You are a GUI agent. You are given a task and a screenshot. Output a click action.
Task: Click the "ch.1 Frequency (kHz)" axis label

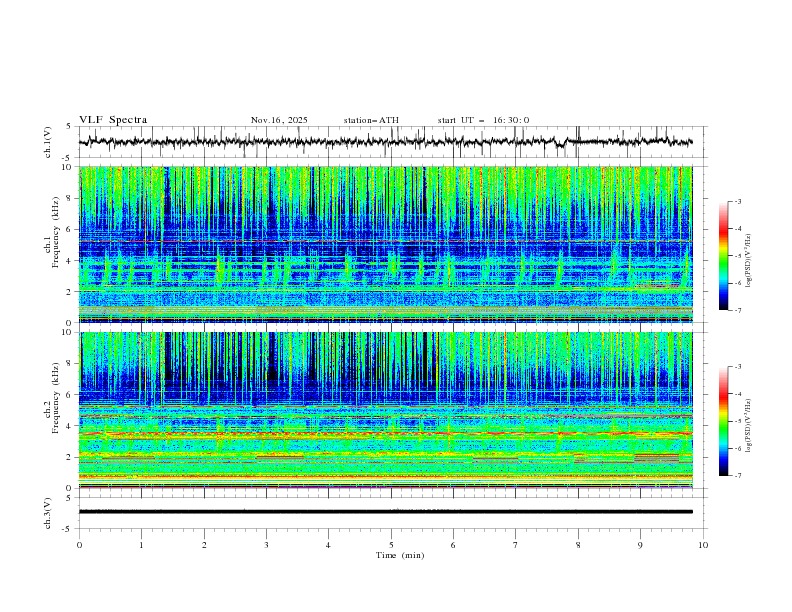(52, 230)
